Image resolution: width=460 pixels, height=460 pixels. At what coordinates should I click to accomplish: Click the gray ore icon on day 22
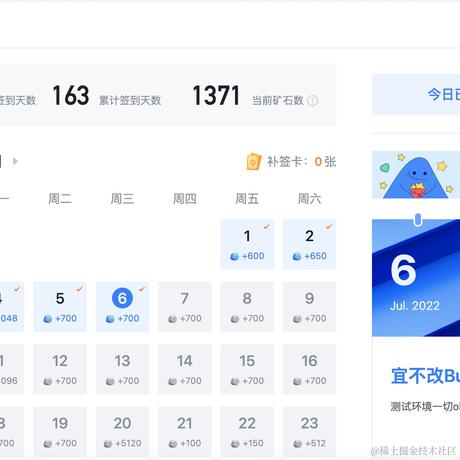coord(235,444)
